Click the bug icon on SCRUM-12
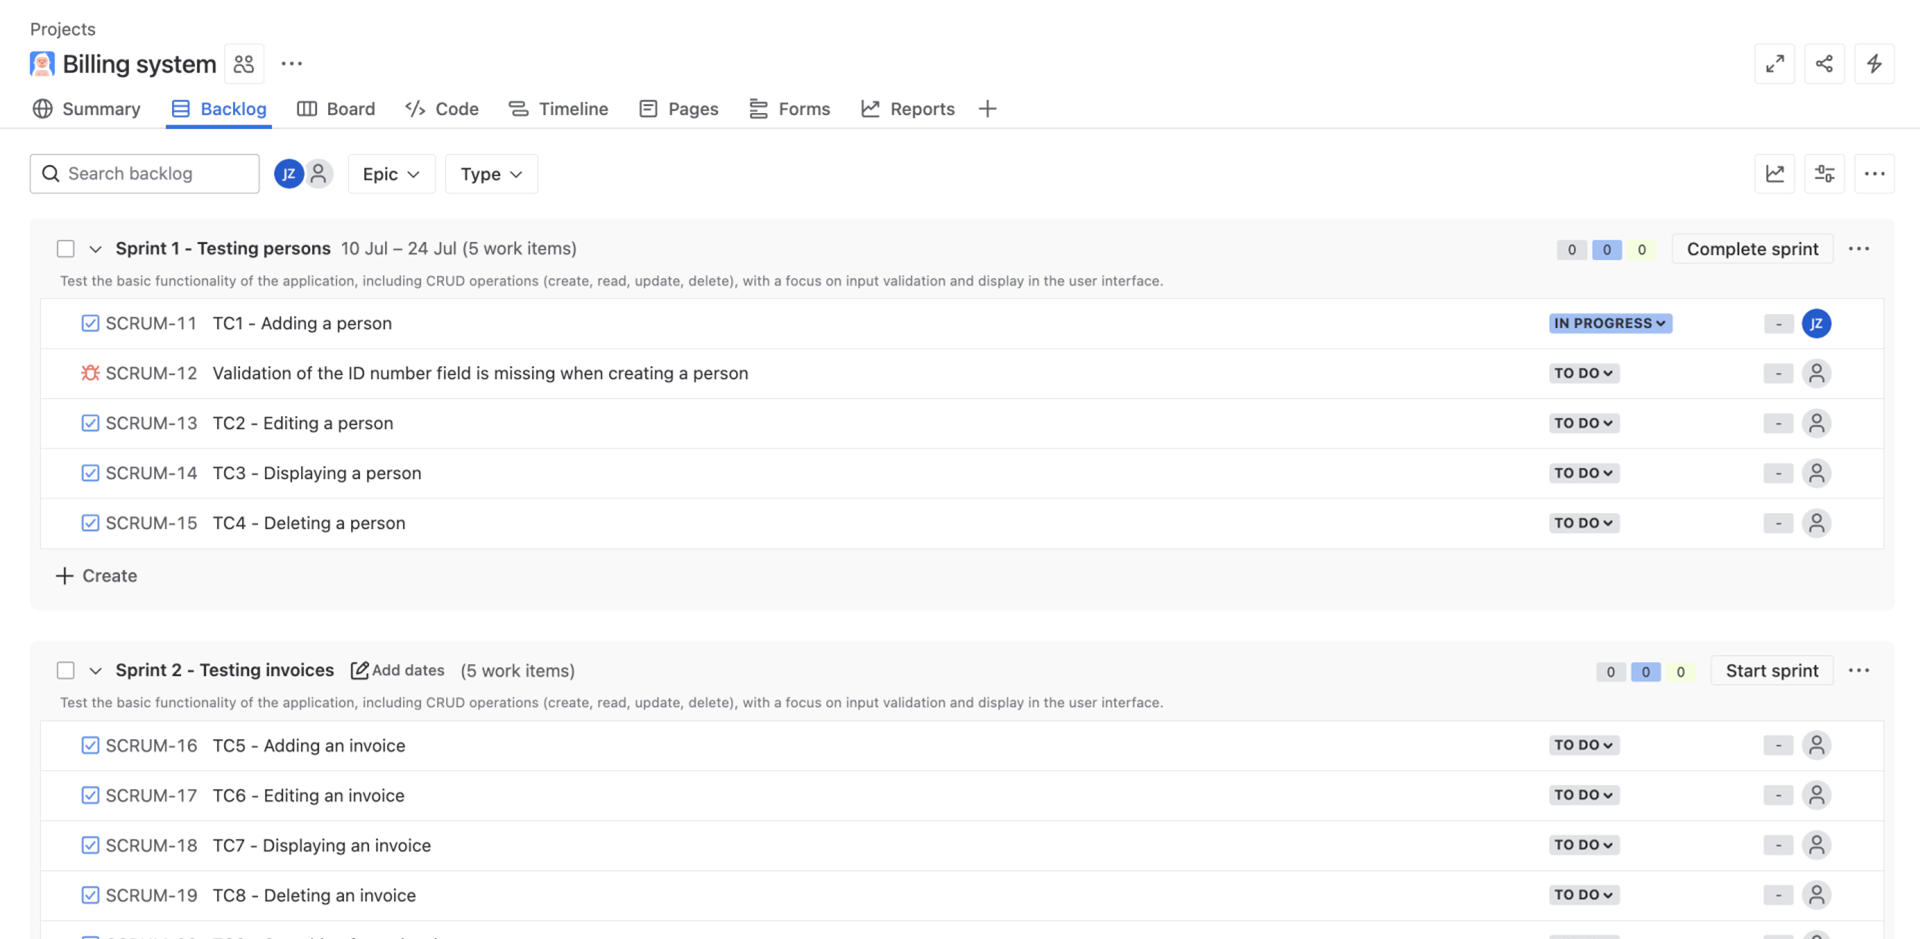Viewport: 1920px width, 939px height. click(89, 373)
